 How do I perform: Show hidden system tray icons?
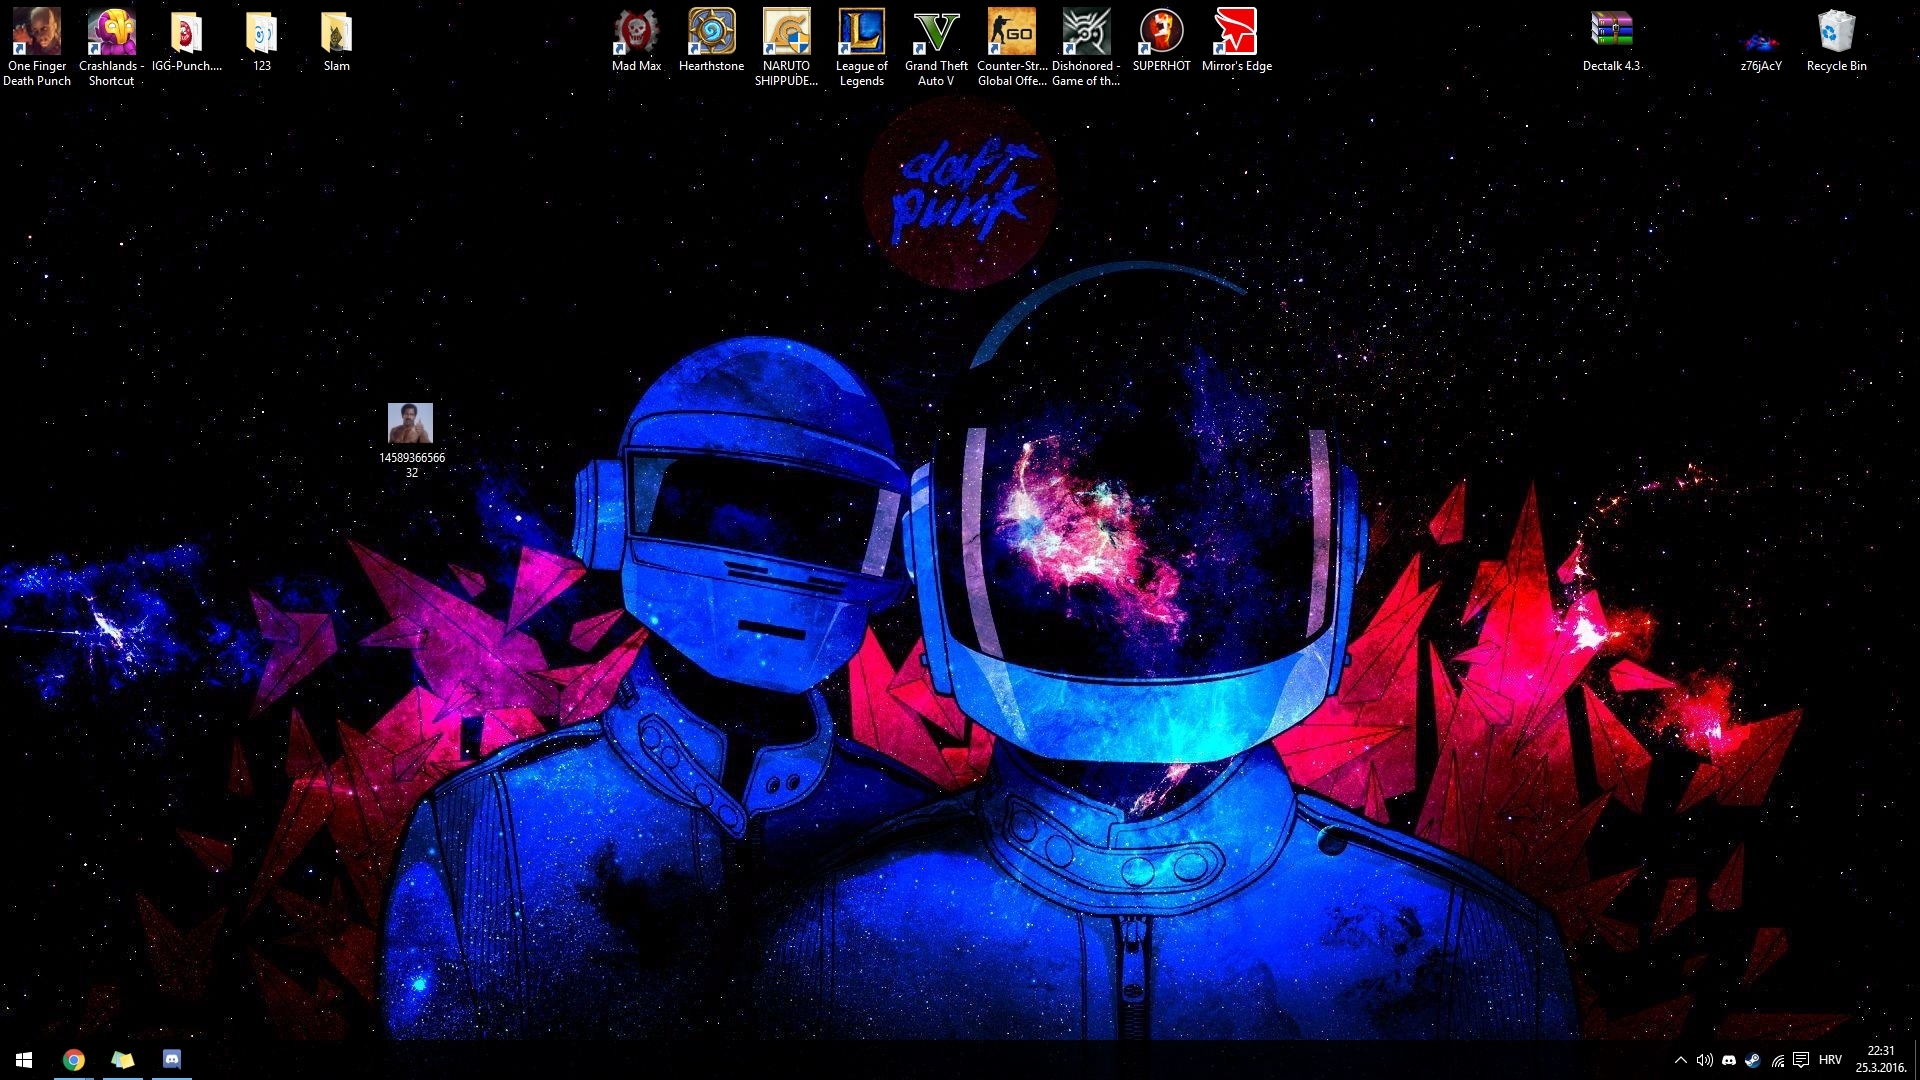coord(1681,1060)
